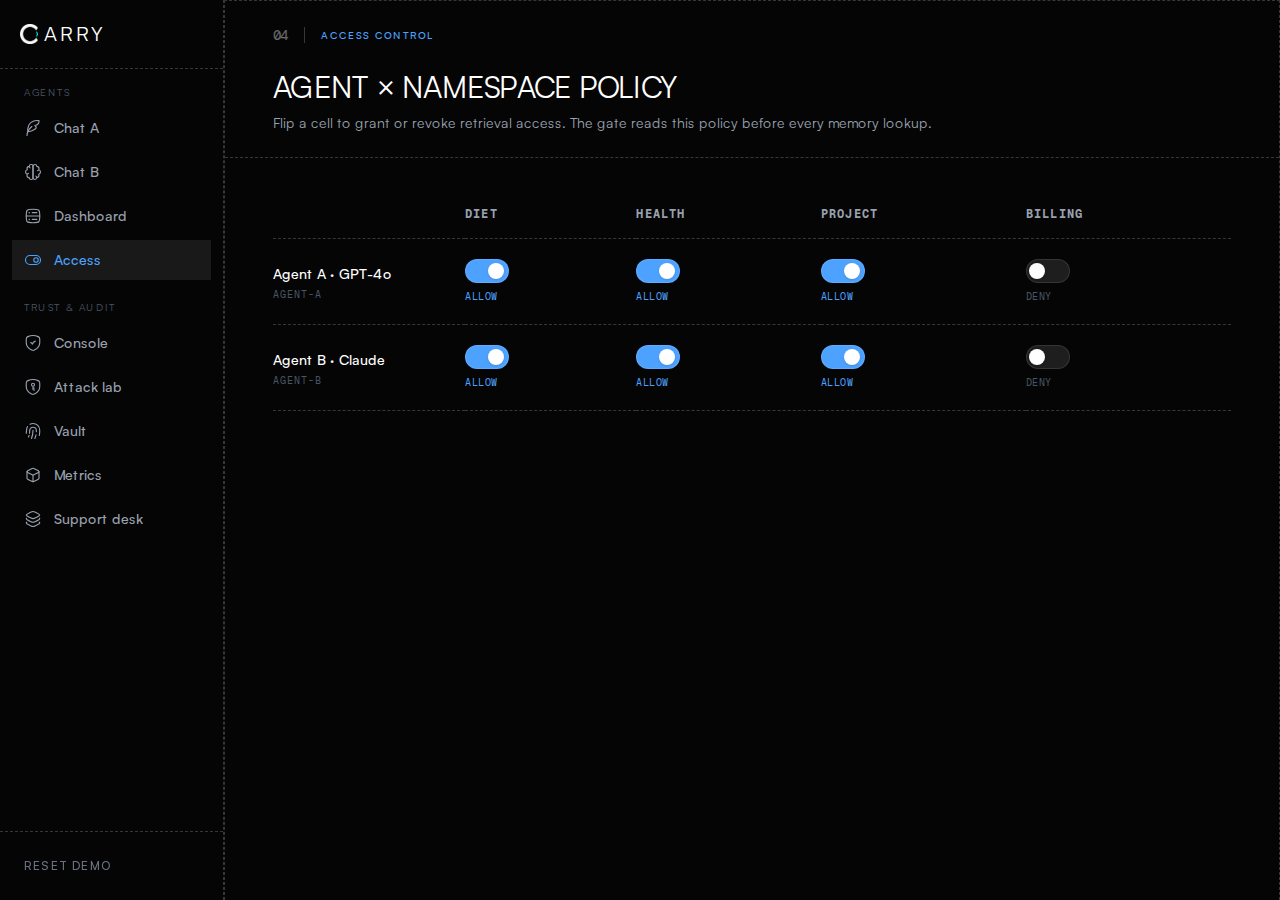Click the Chat B brain icon

pyautogui.click(x=33, y=172)
